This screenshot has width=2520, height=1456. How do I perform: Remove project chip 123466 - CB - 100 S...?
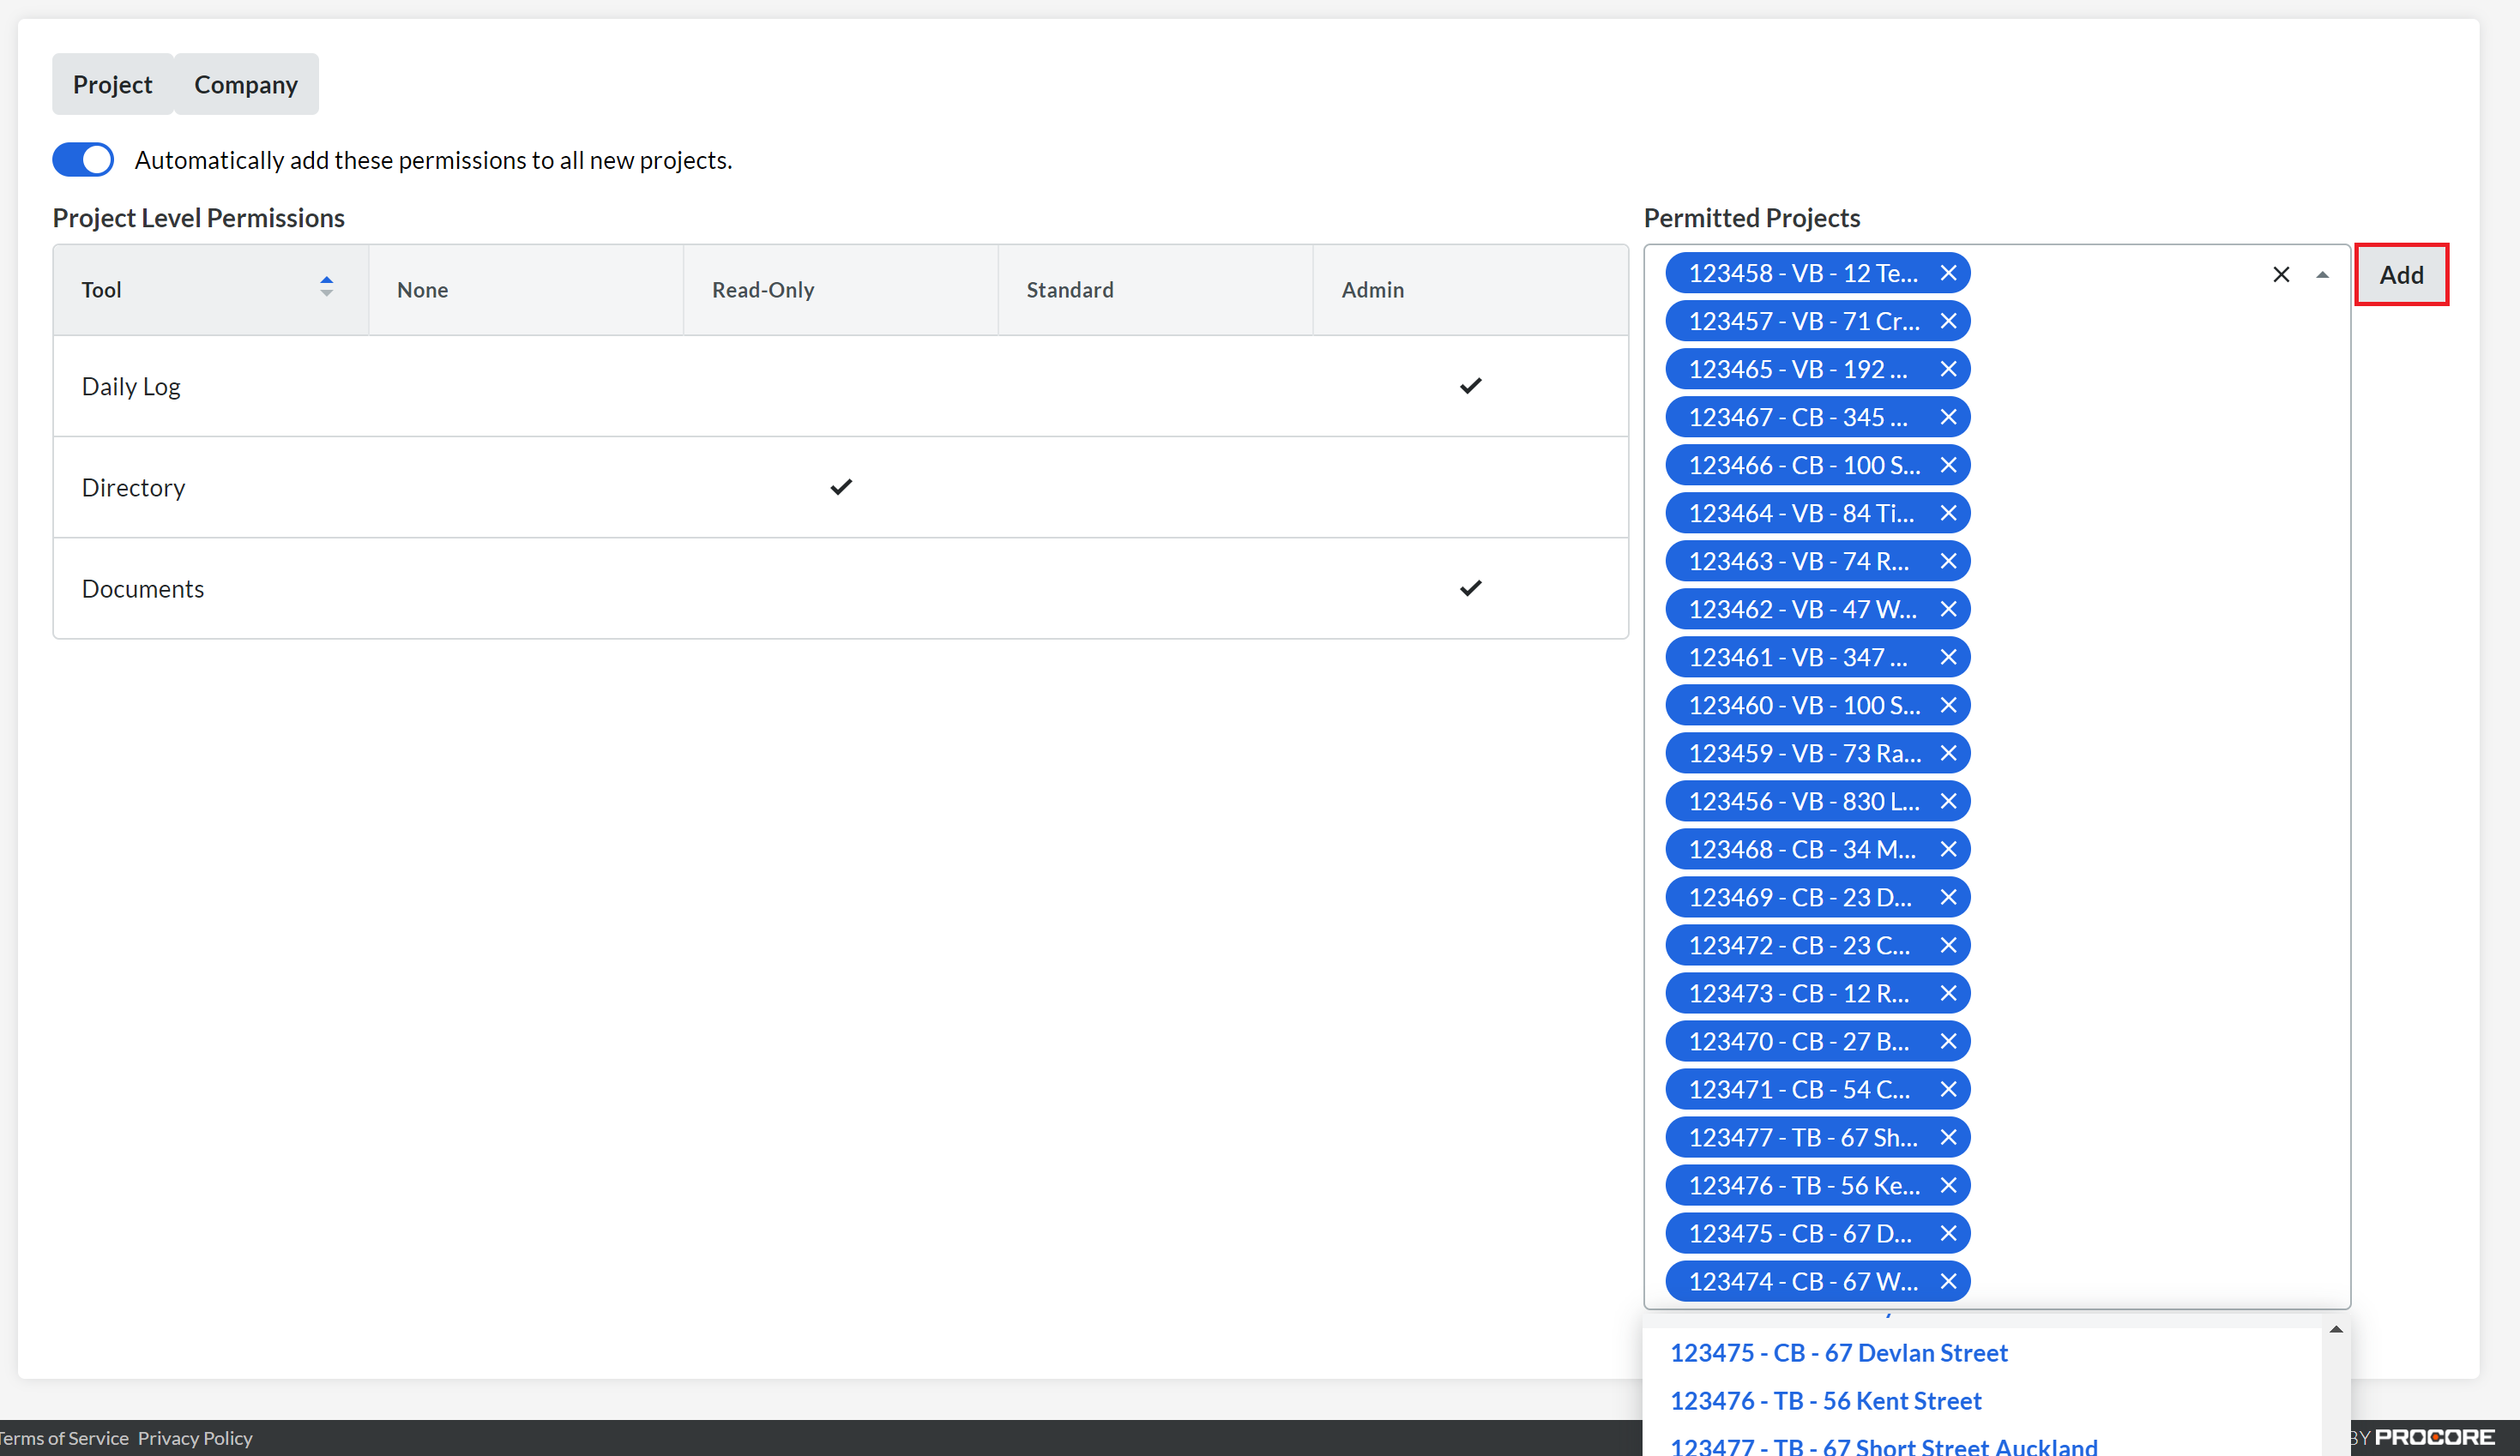(x=1948, y=465)
